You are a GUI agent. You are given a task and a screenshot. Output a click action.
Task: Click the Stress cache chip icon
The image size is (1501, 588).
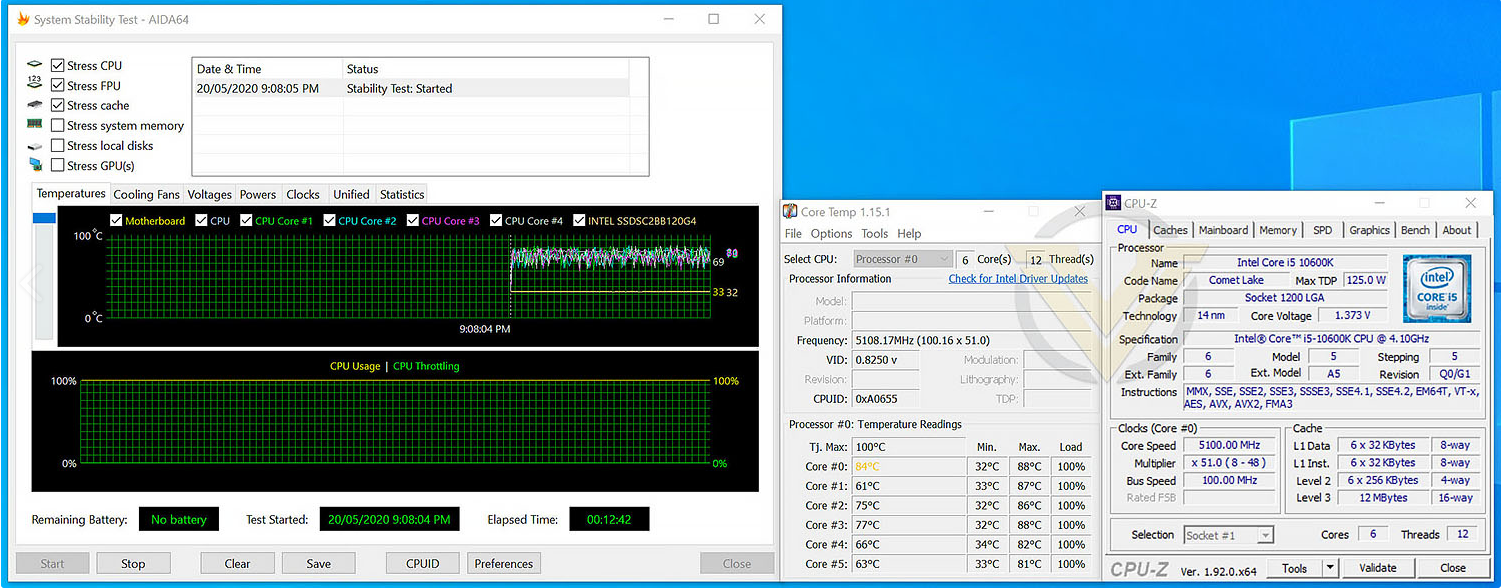point(35,105)
